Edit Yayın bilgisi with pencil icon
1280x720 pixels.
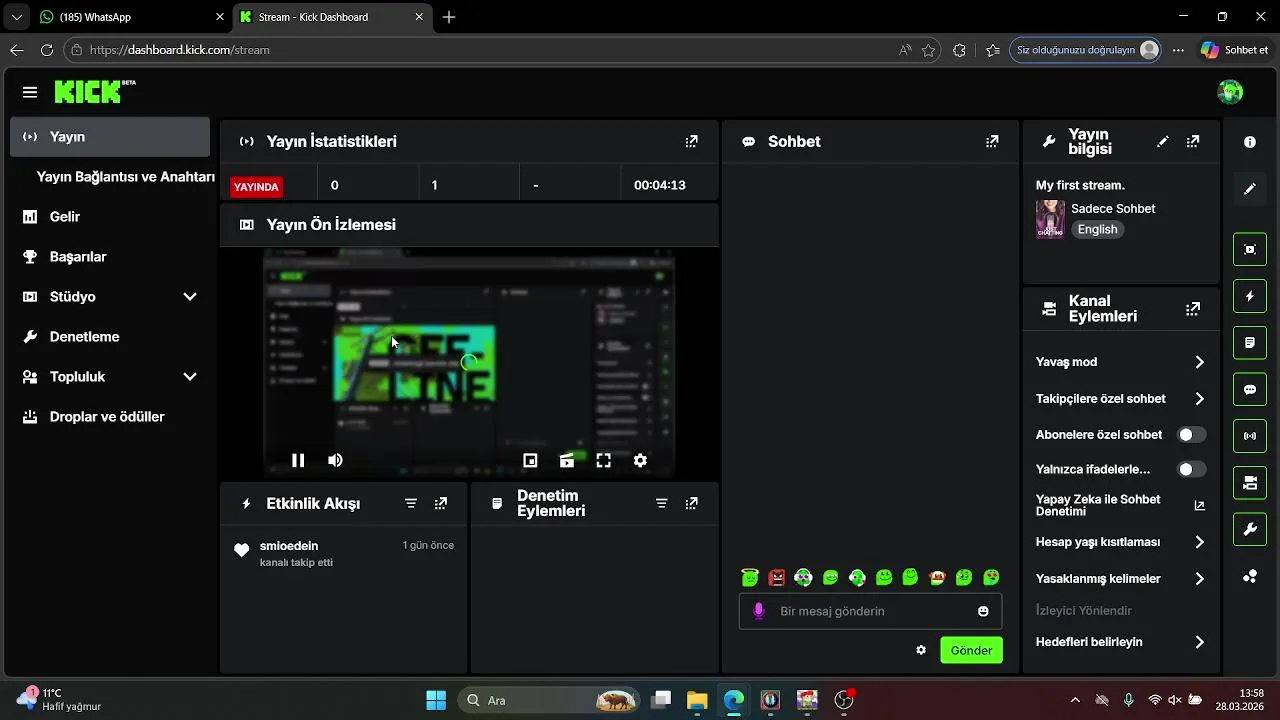point(1162,142)
